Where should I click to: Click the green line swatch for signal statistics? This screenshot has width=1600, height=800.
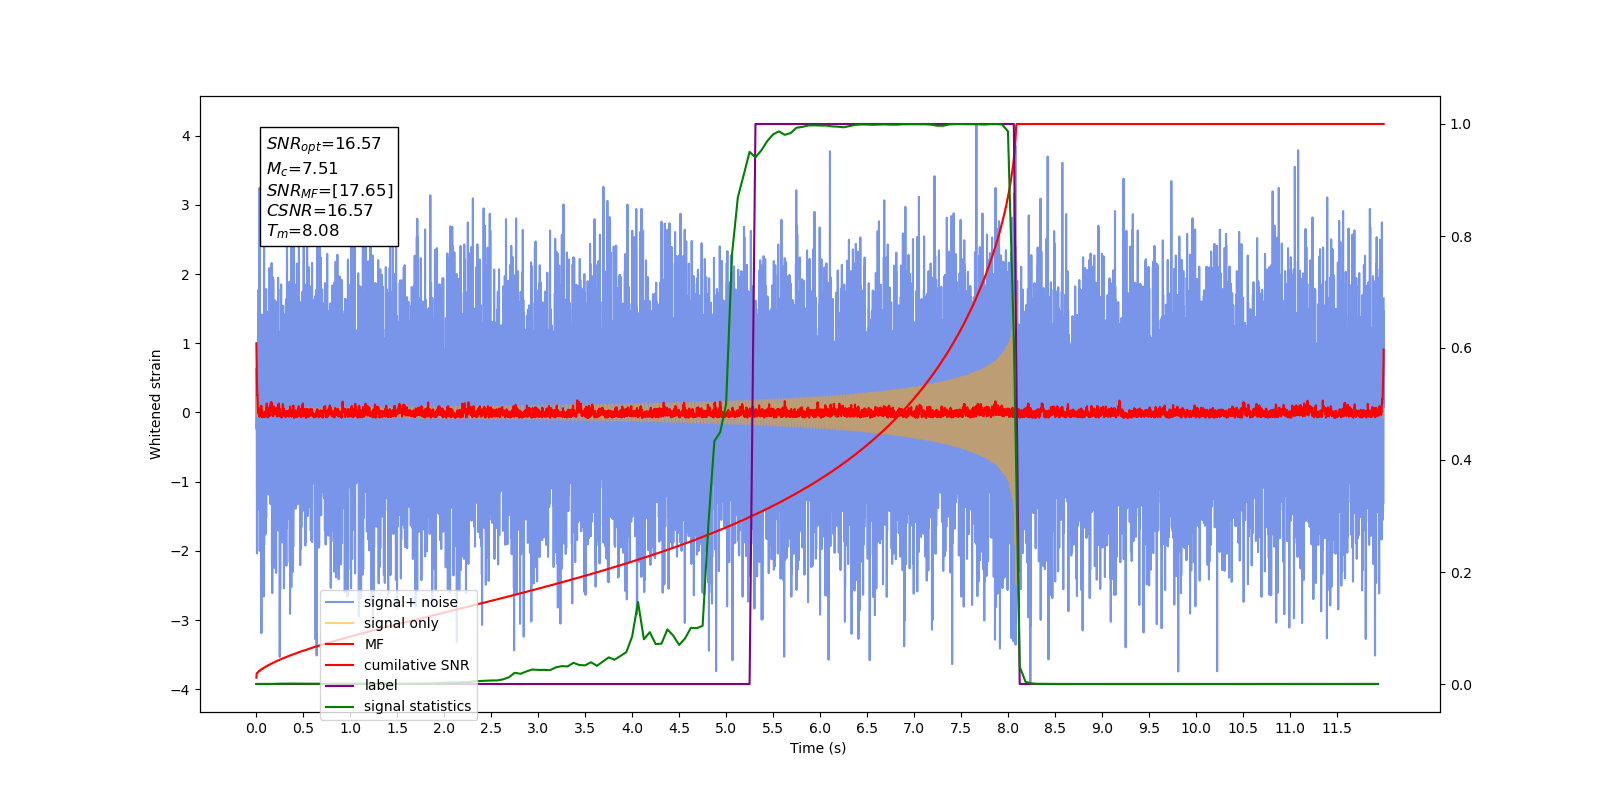(x=341, y=706)
